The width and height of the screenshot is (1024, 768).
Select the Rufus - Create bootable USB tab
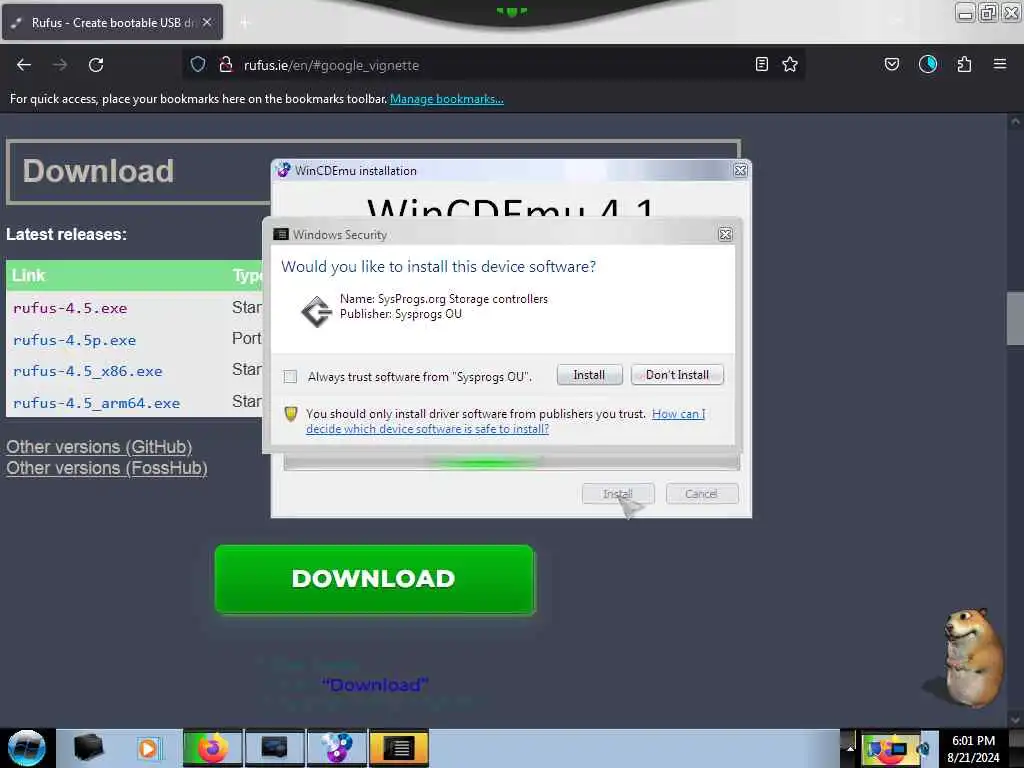112,22
